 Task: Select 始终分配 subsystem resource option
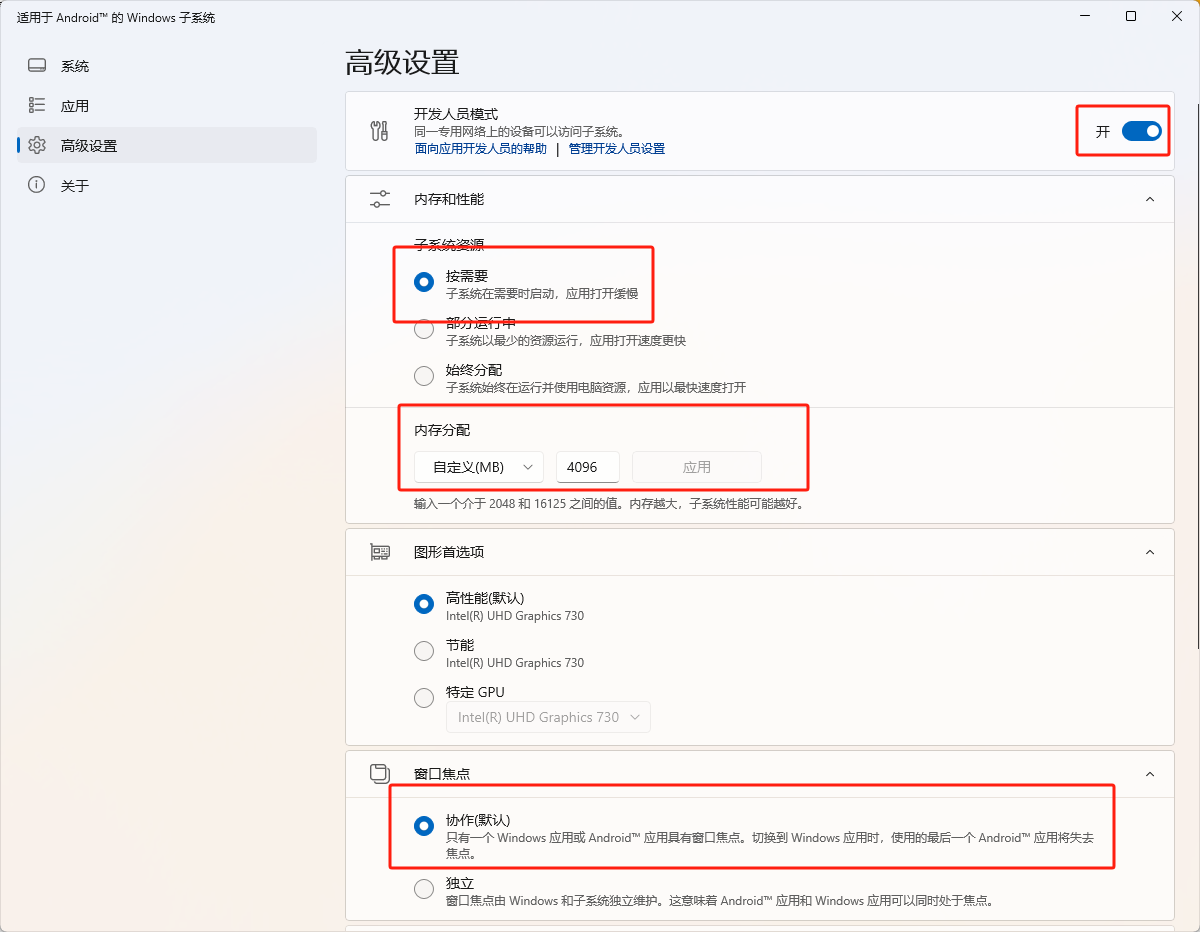(x=424, y=376)
